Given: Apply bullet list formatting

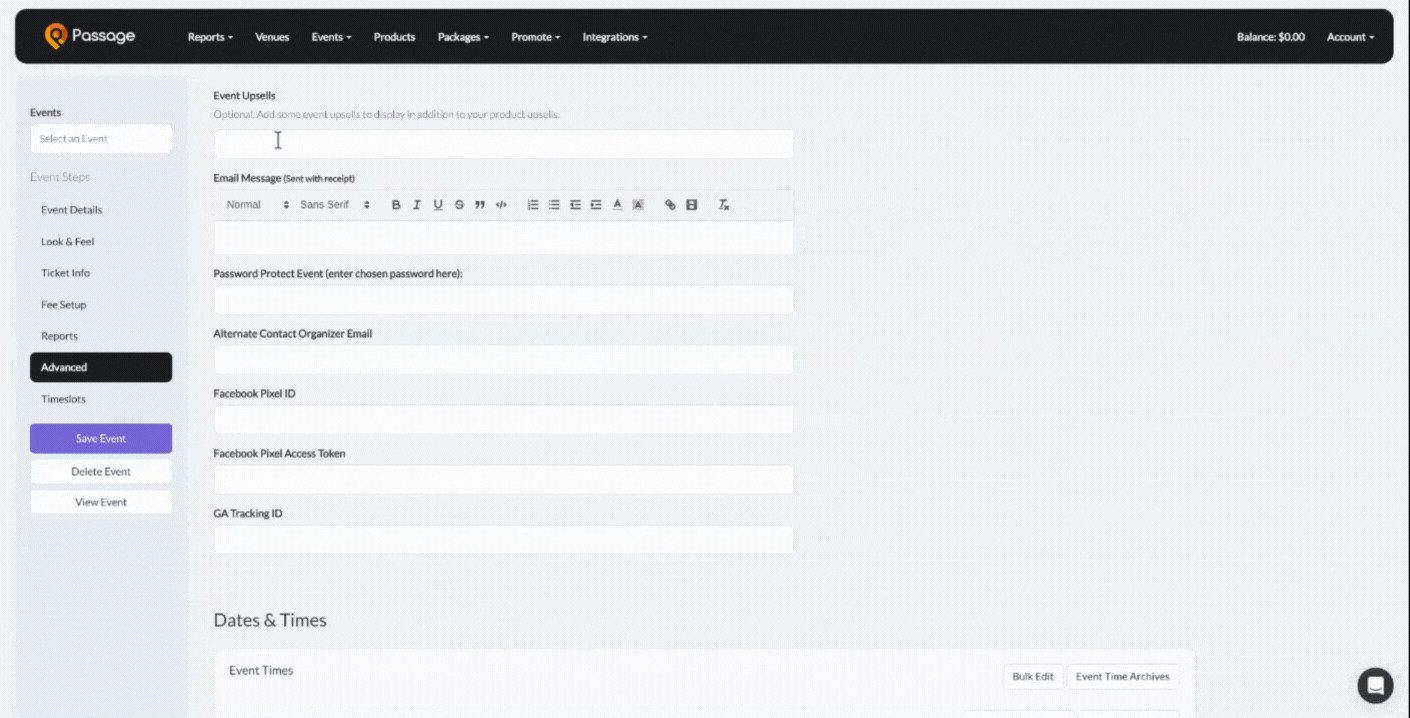Looking at the screenshot, I should pos(554,205).
